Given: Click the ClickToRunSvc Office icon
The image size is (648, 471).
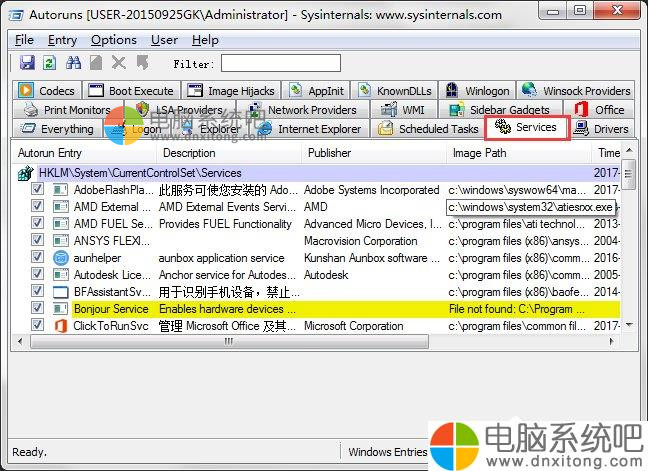Looking at the screenshot, I should click(x=61, y=326).
